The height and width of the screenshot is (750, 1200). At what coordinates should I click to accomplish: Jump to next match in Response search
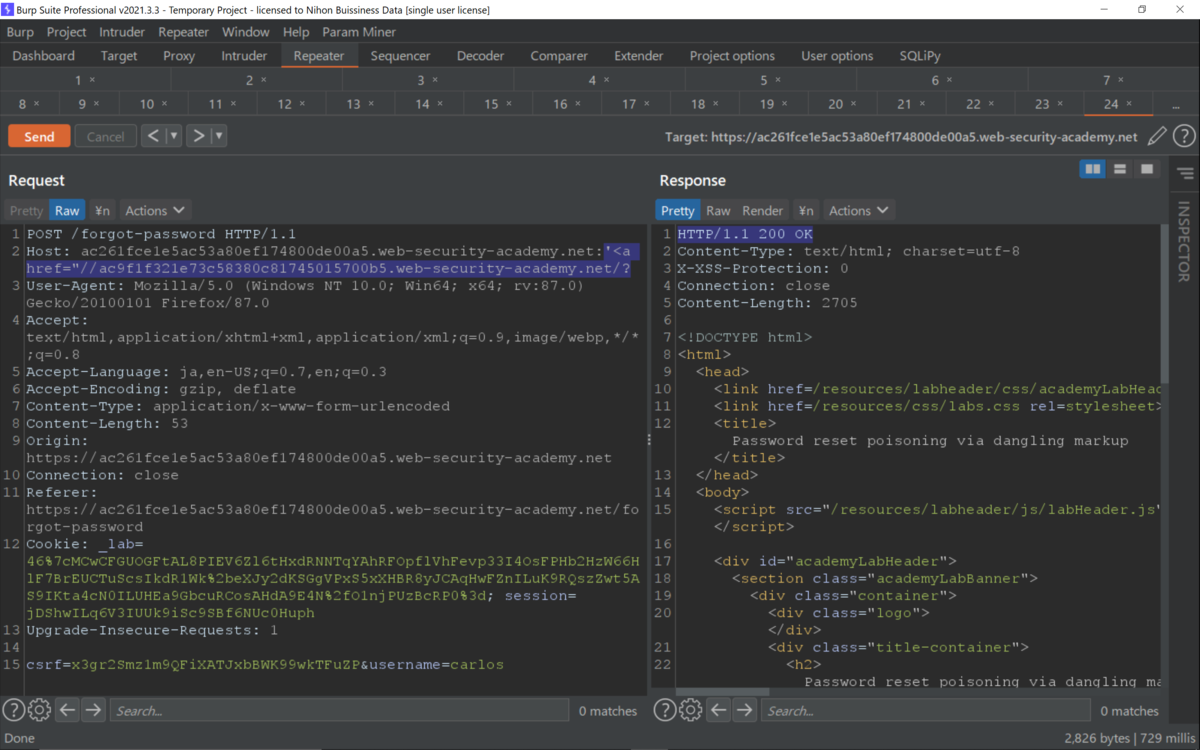(x=745, y=711)
